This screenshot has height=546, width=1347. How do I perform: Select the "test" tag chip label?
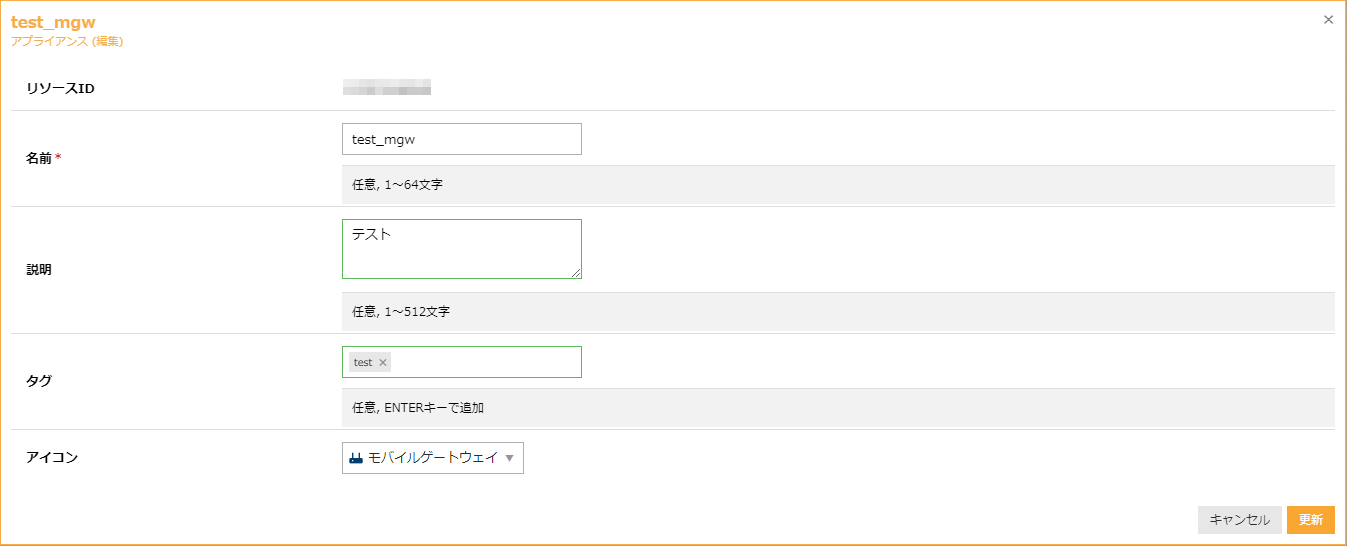[363, 363]
